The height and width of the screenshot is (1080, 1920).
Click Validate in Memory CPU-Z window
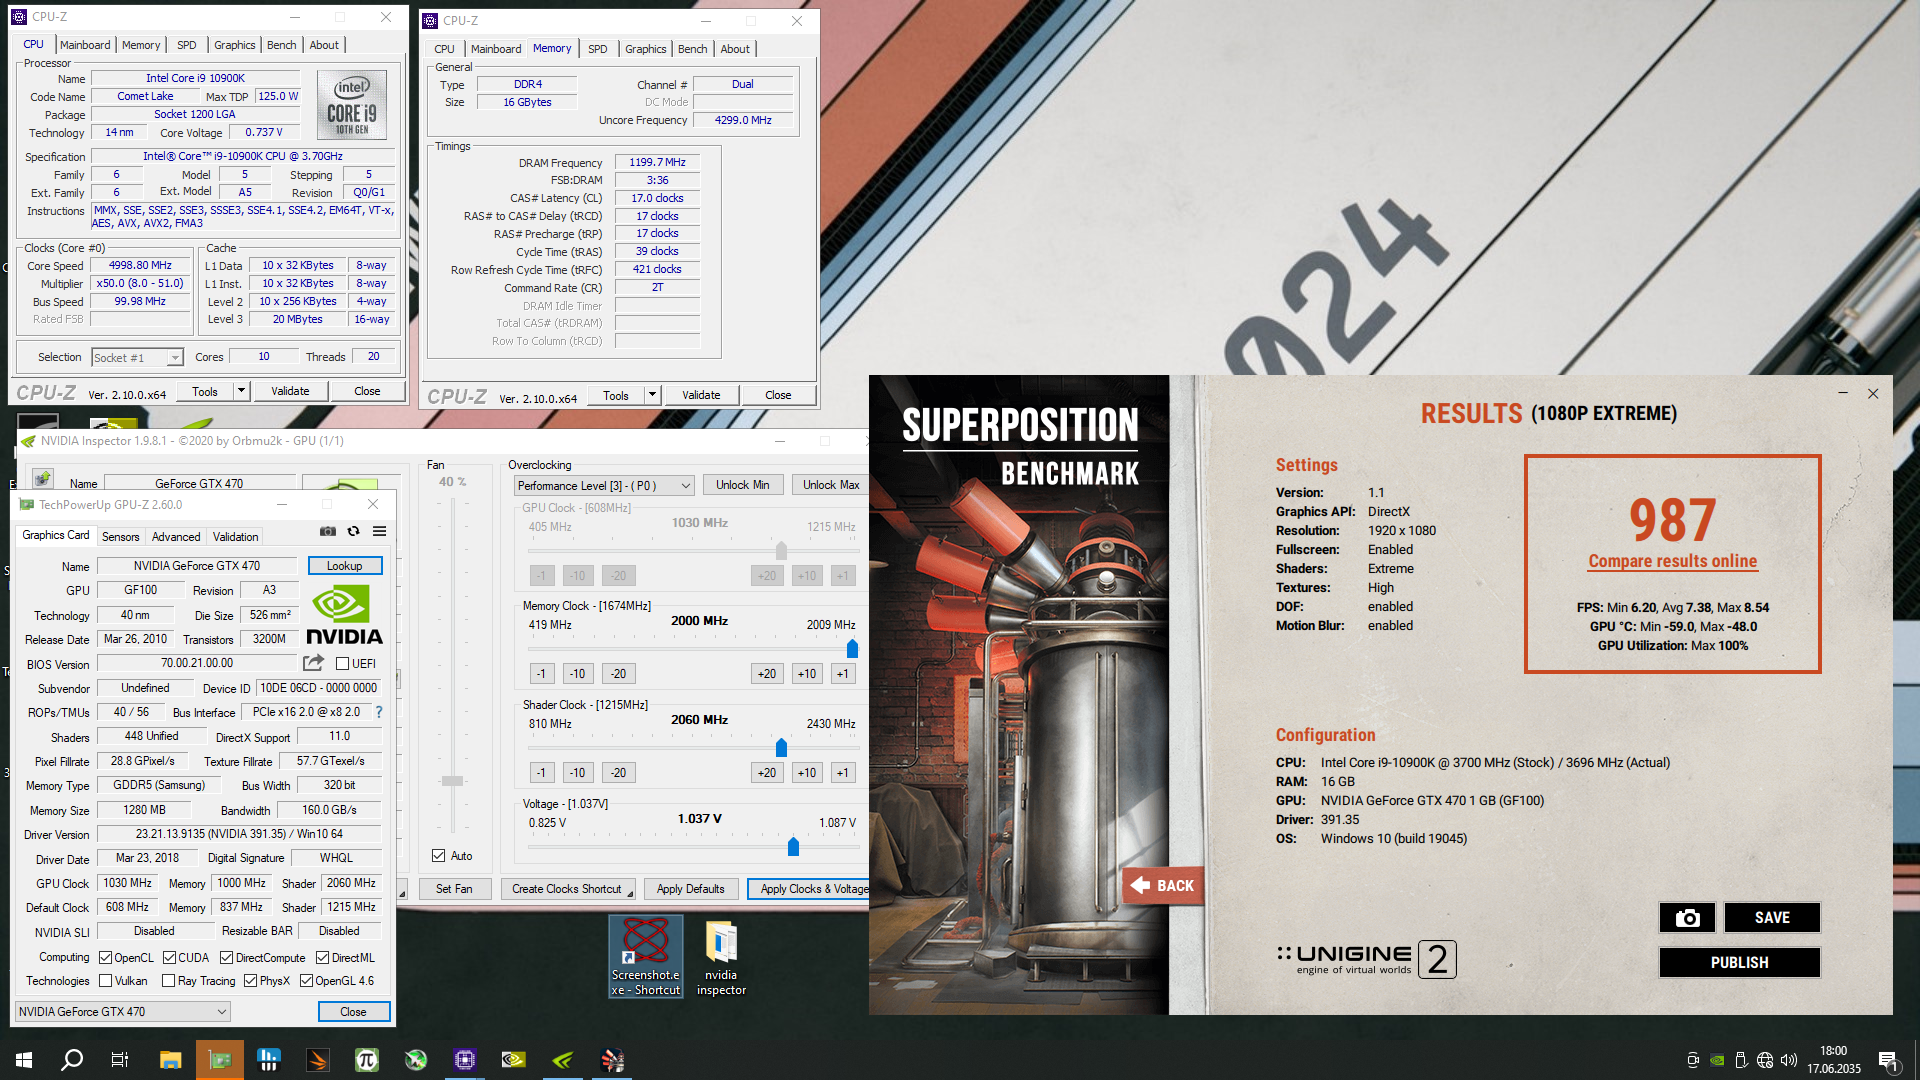[701, 395]
